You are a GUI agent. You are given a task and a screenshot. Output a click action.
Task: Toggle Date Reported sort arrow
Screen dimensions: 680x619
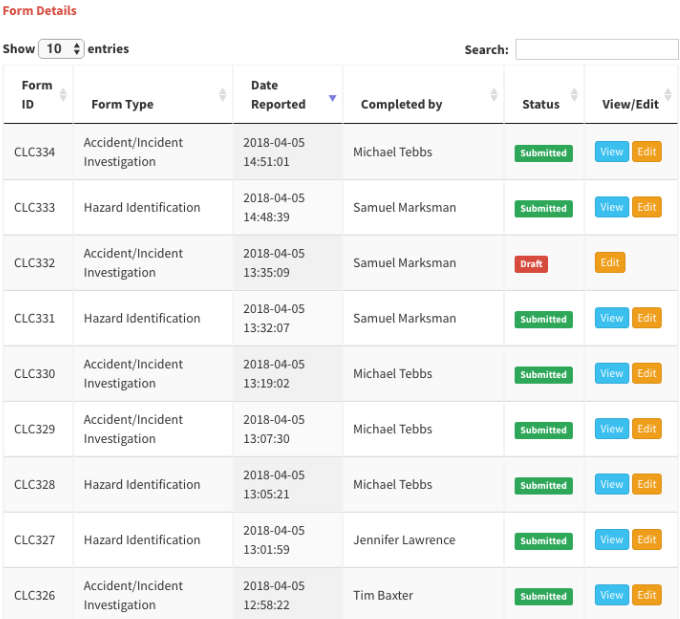pyautogui.click(x=333, y=98)
